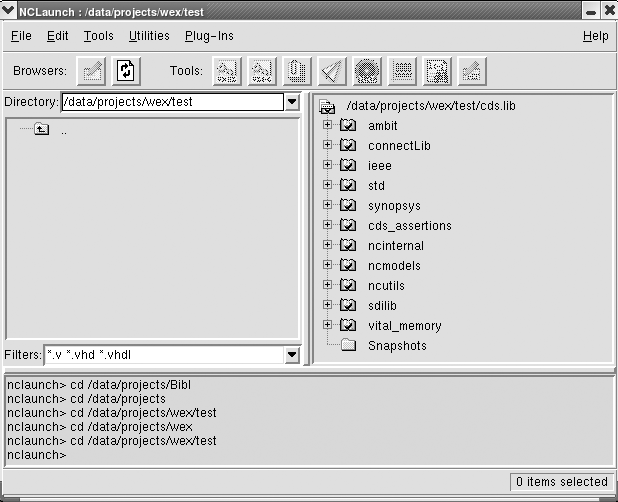Launch the Verilog compiler tool icon
The image size is (618, 502).
[262, 71]
